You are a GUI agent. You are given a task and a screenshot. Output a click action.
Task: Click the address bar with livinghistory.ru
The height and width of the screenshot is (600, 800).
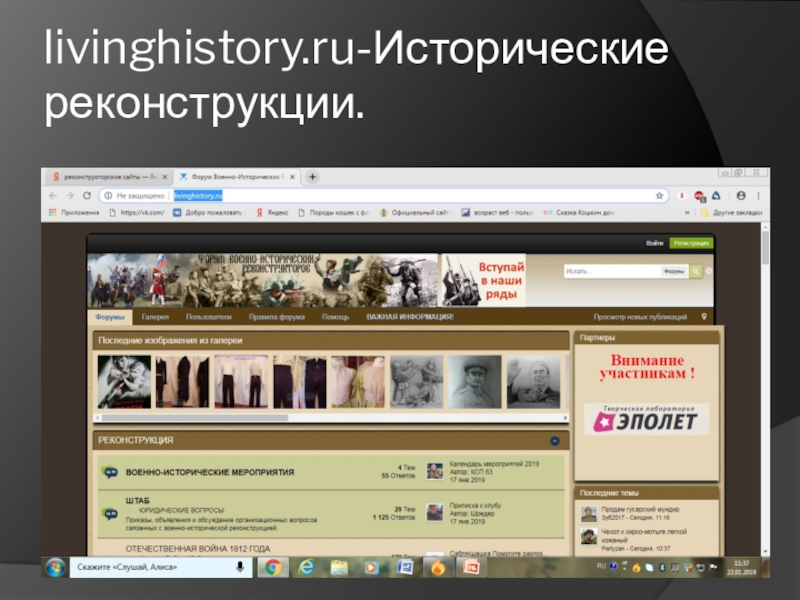pyautogui.click(x=383, y=195)
